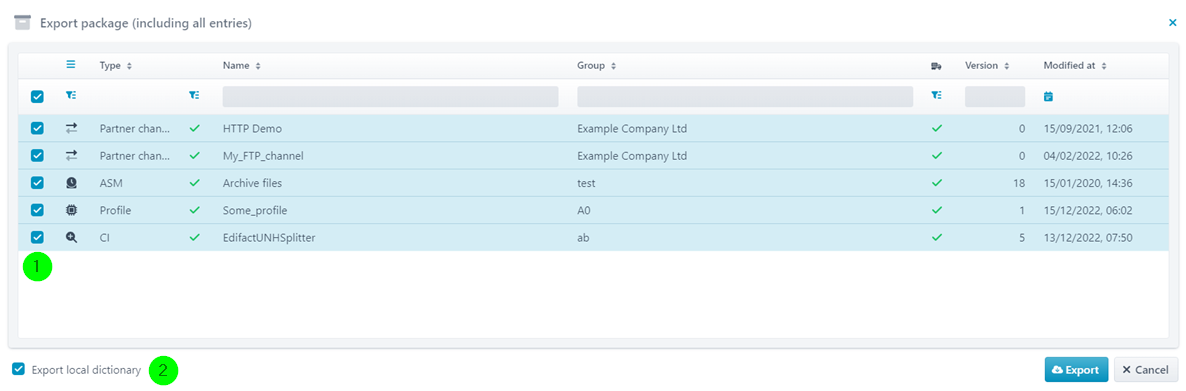Viewport: 1186px width, 391px height.
Task: Click the Name filter input field
Action: 390,97
